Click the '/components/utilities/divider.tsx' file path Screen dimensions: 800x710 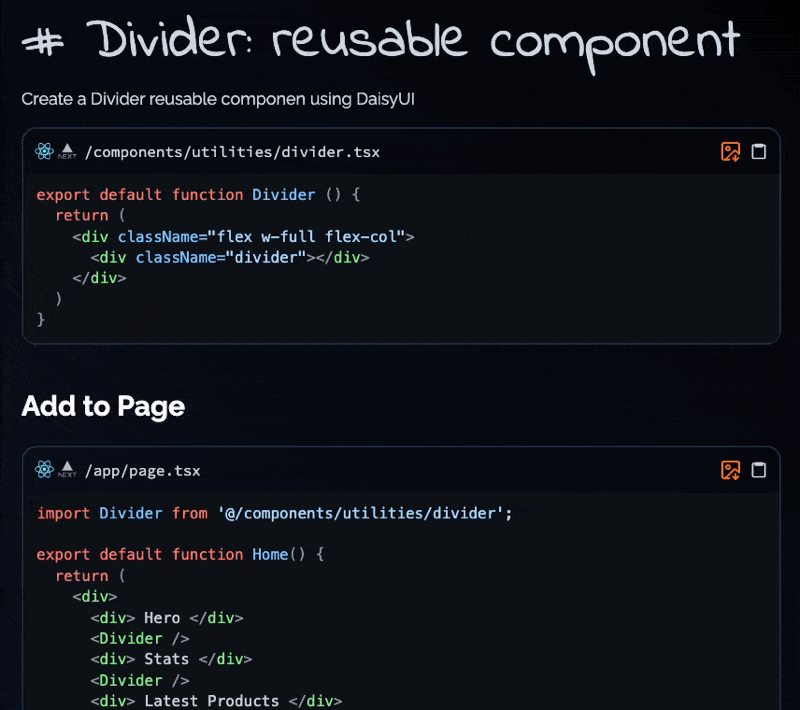(232, 152)
